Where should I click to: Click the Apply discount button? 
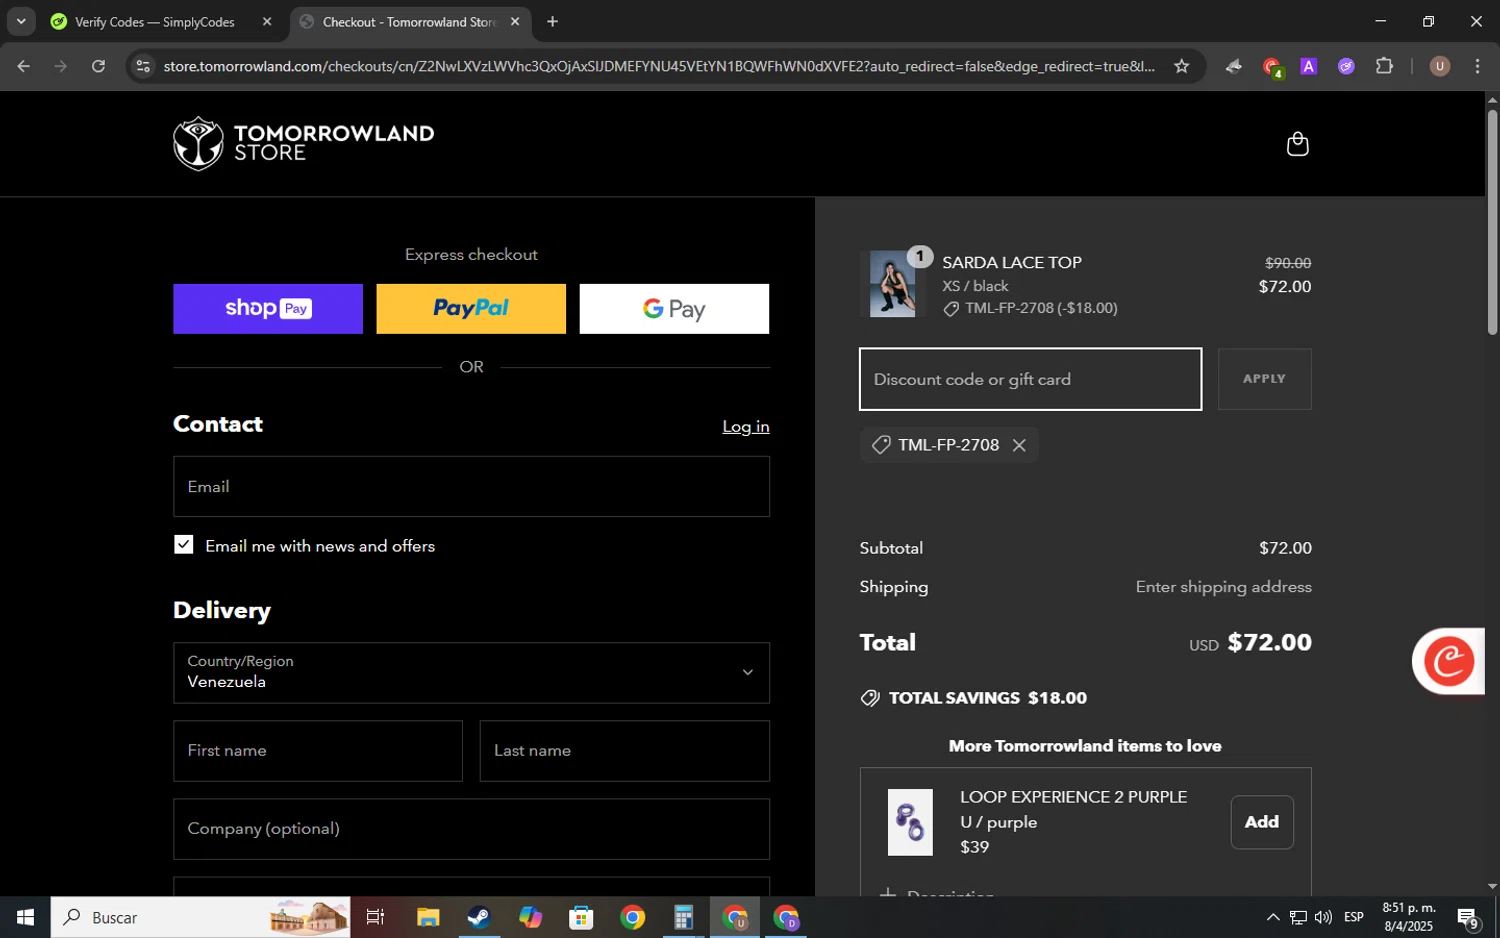[1265, 379]
